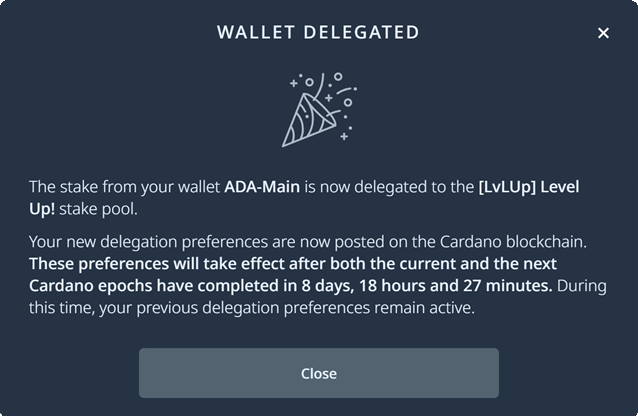This screenshot has height=416, width=638.
Task: Click the Close button
Action: coord(318,373)
